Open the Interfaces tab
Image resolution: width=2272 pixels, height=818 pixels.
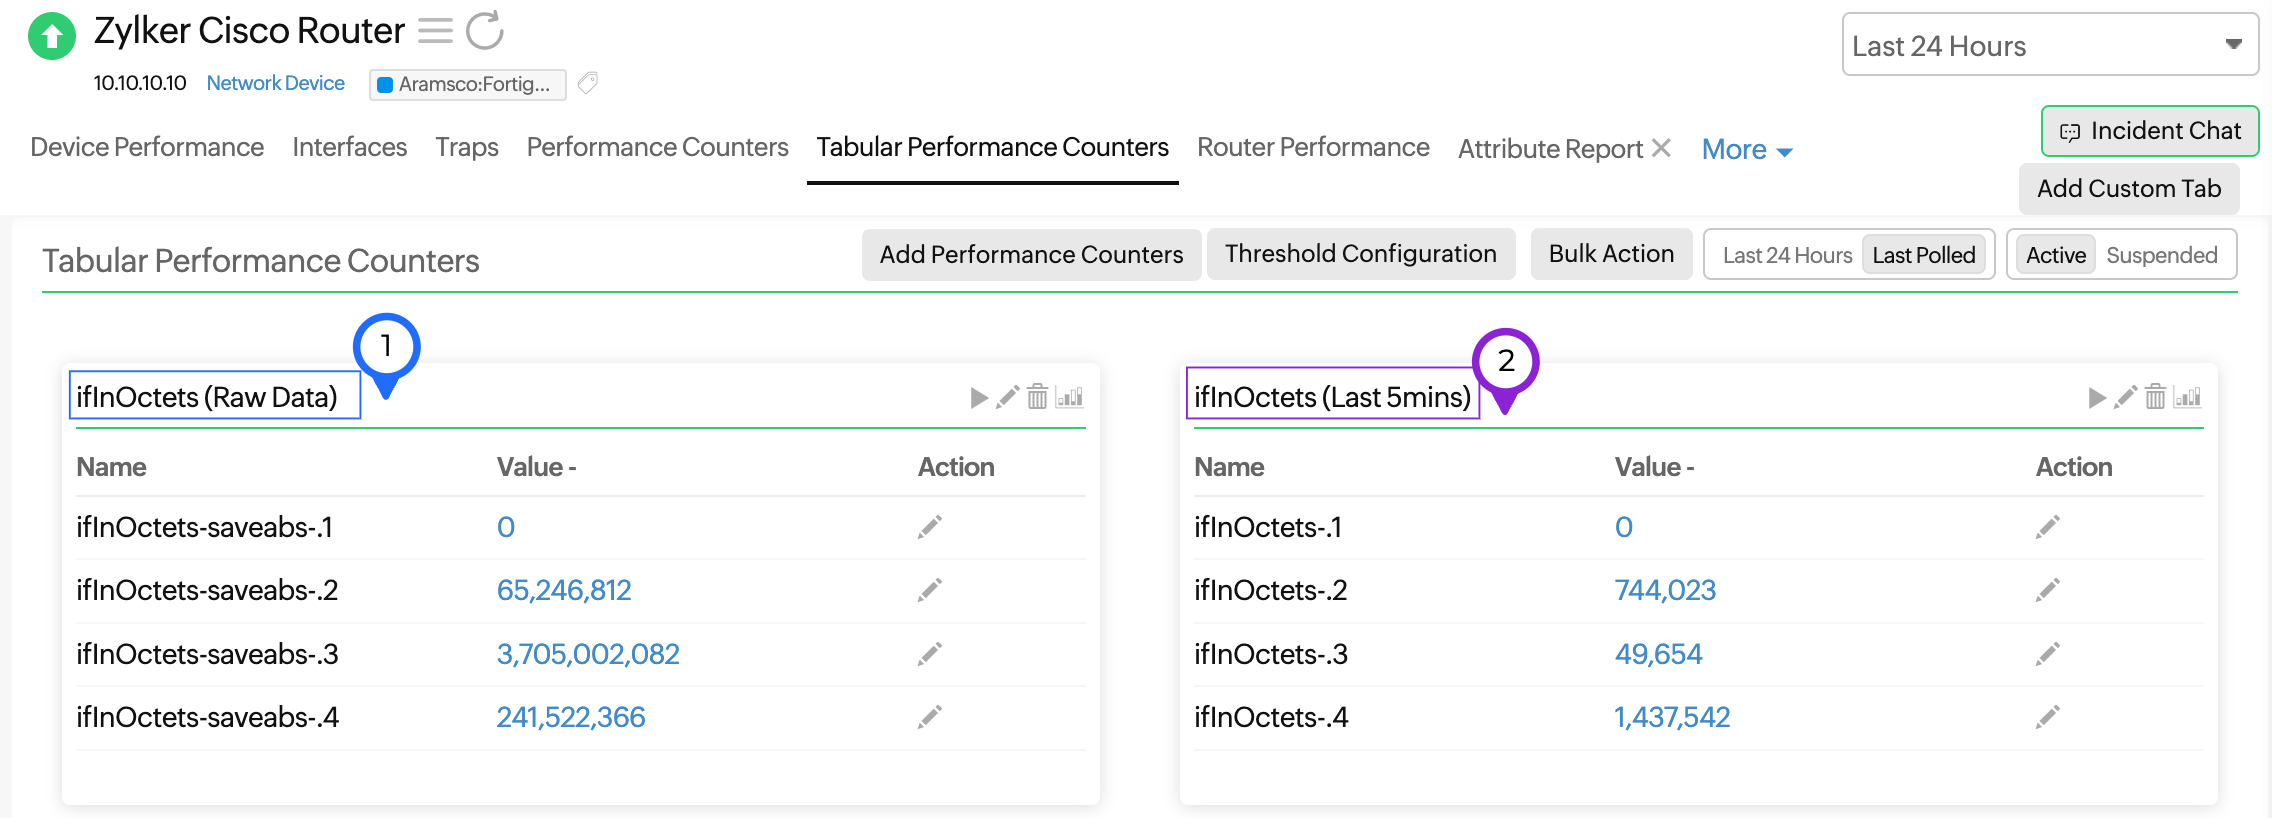(x=349, y=147)
